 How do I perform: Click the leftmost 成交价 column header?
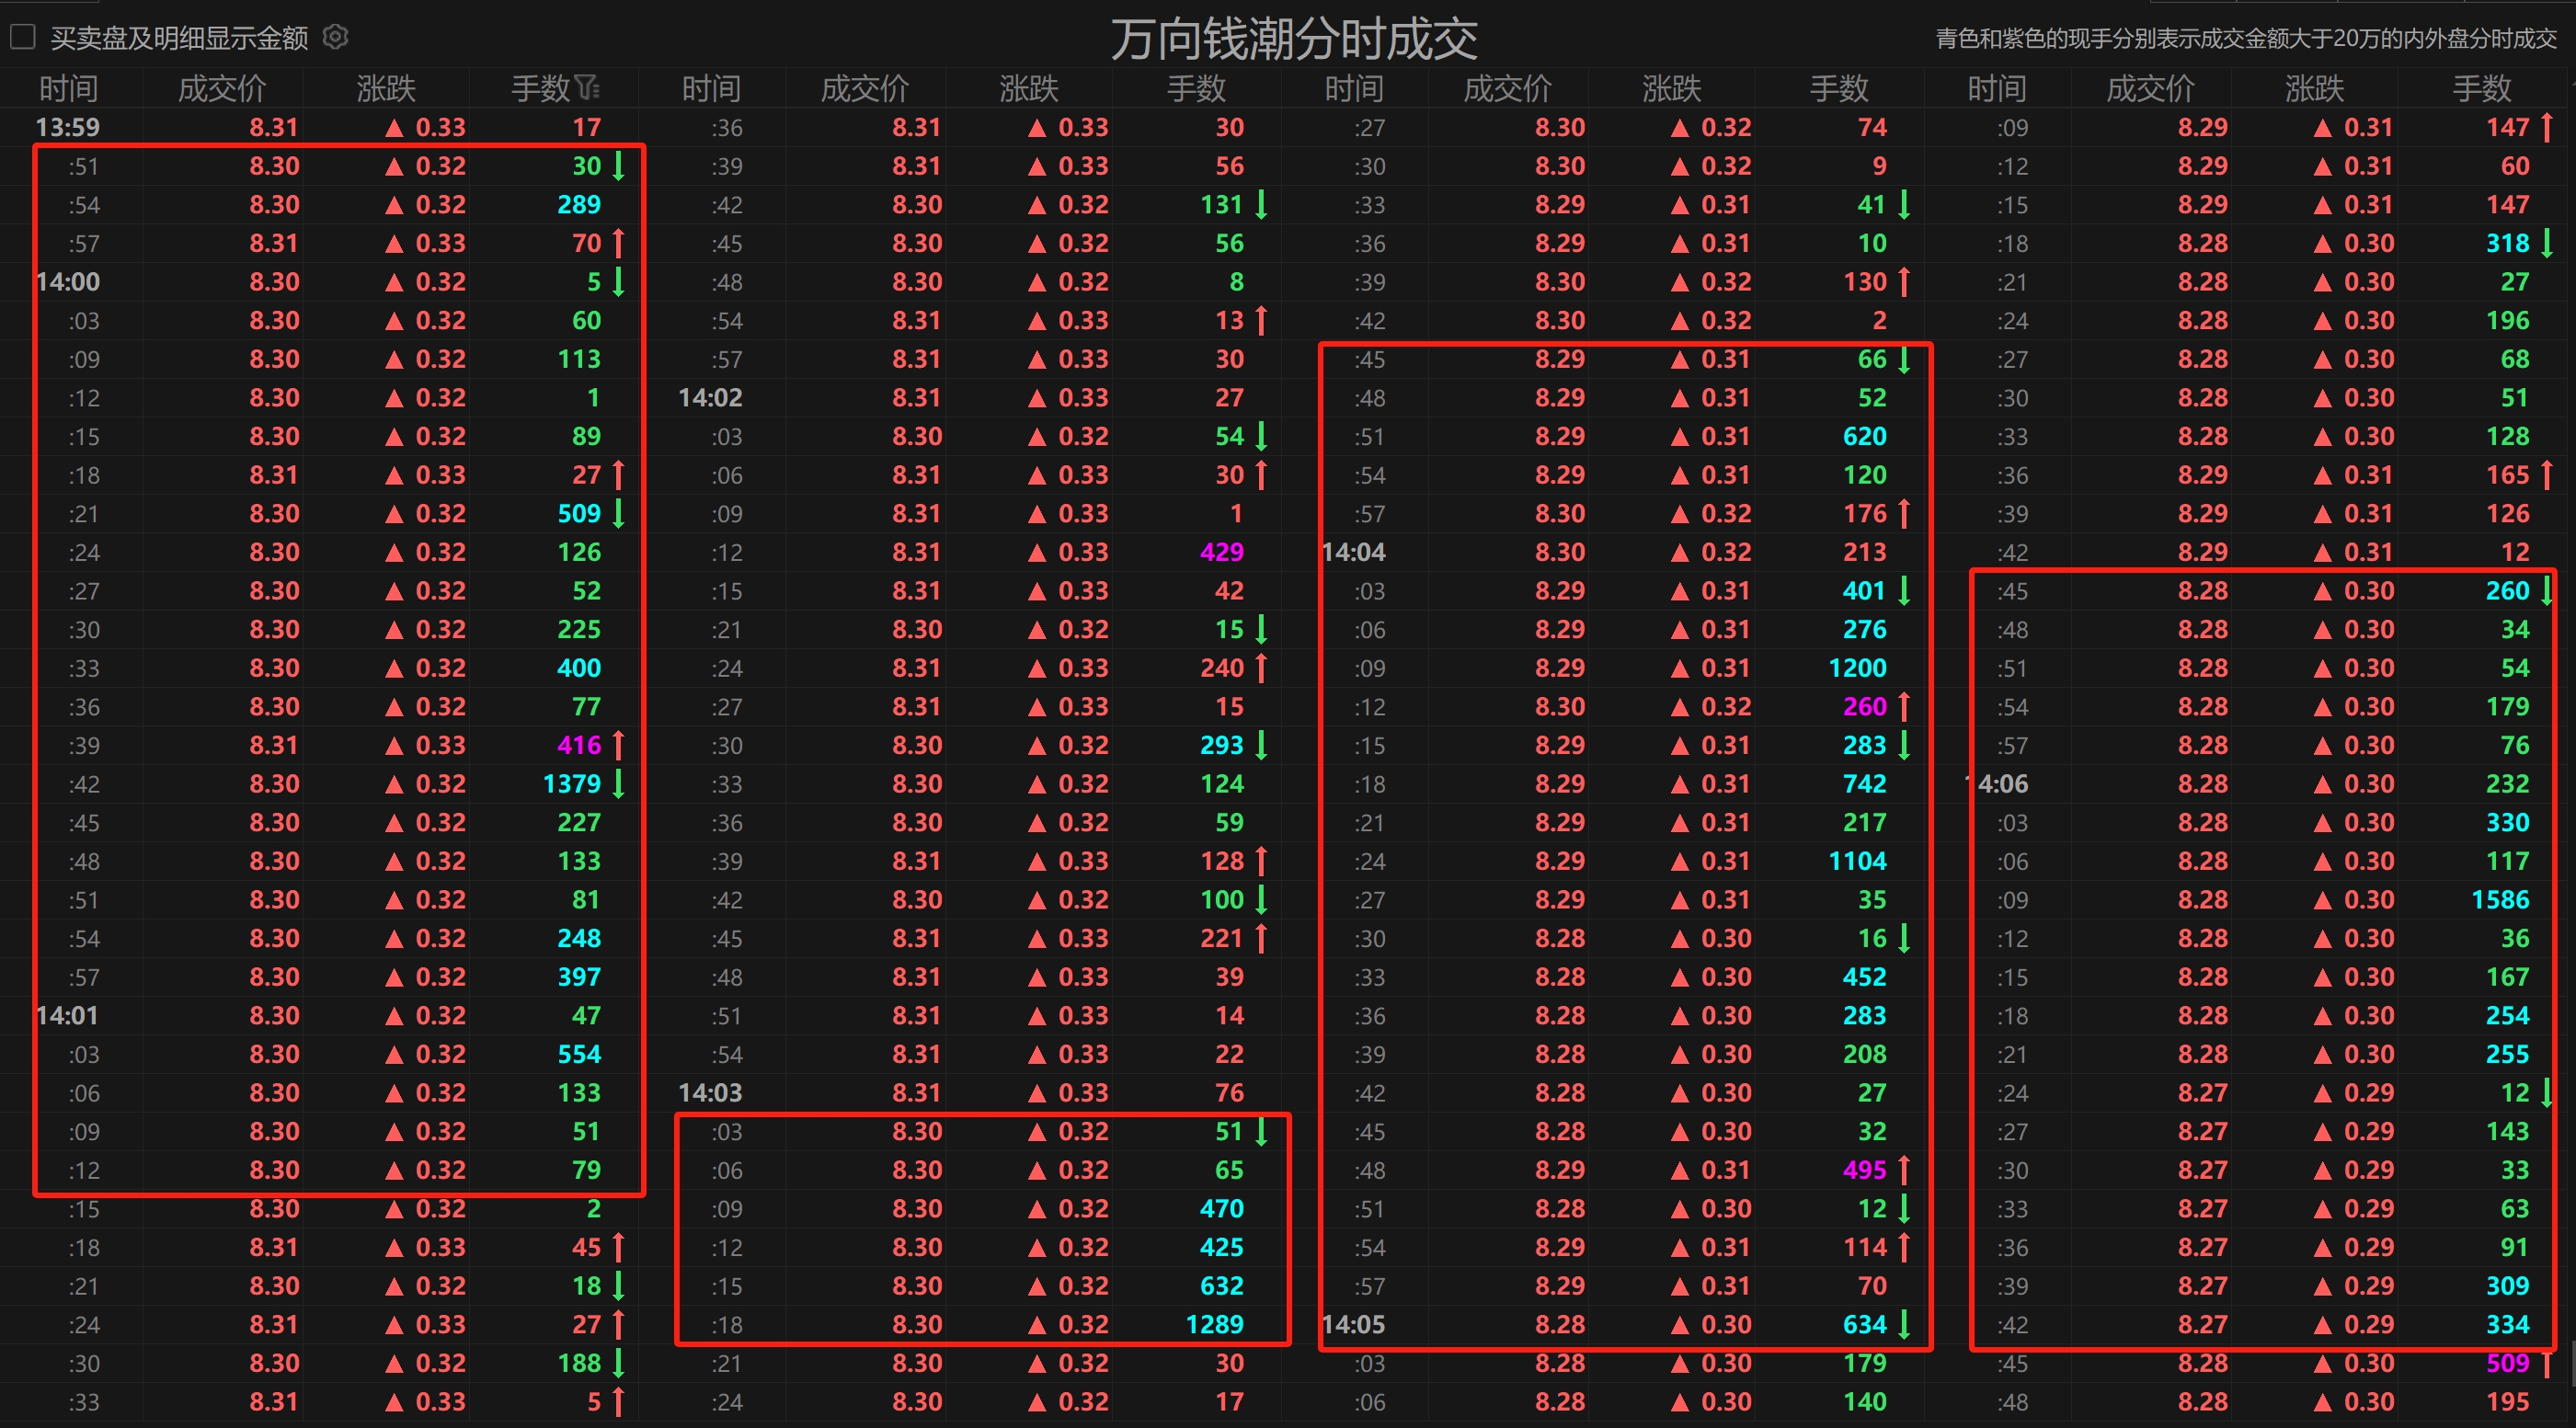point(222,88)
